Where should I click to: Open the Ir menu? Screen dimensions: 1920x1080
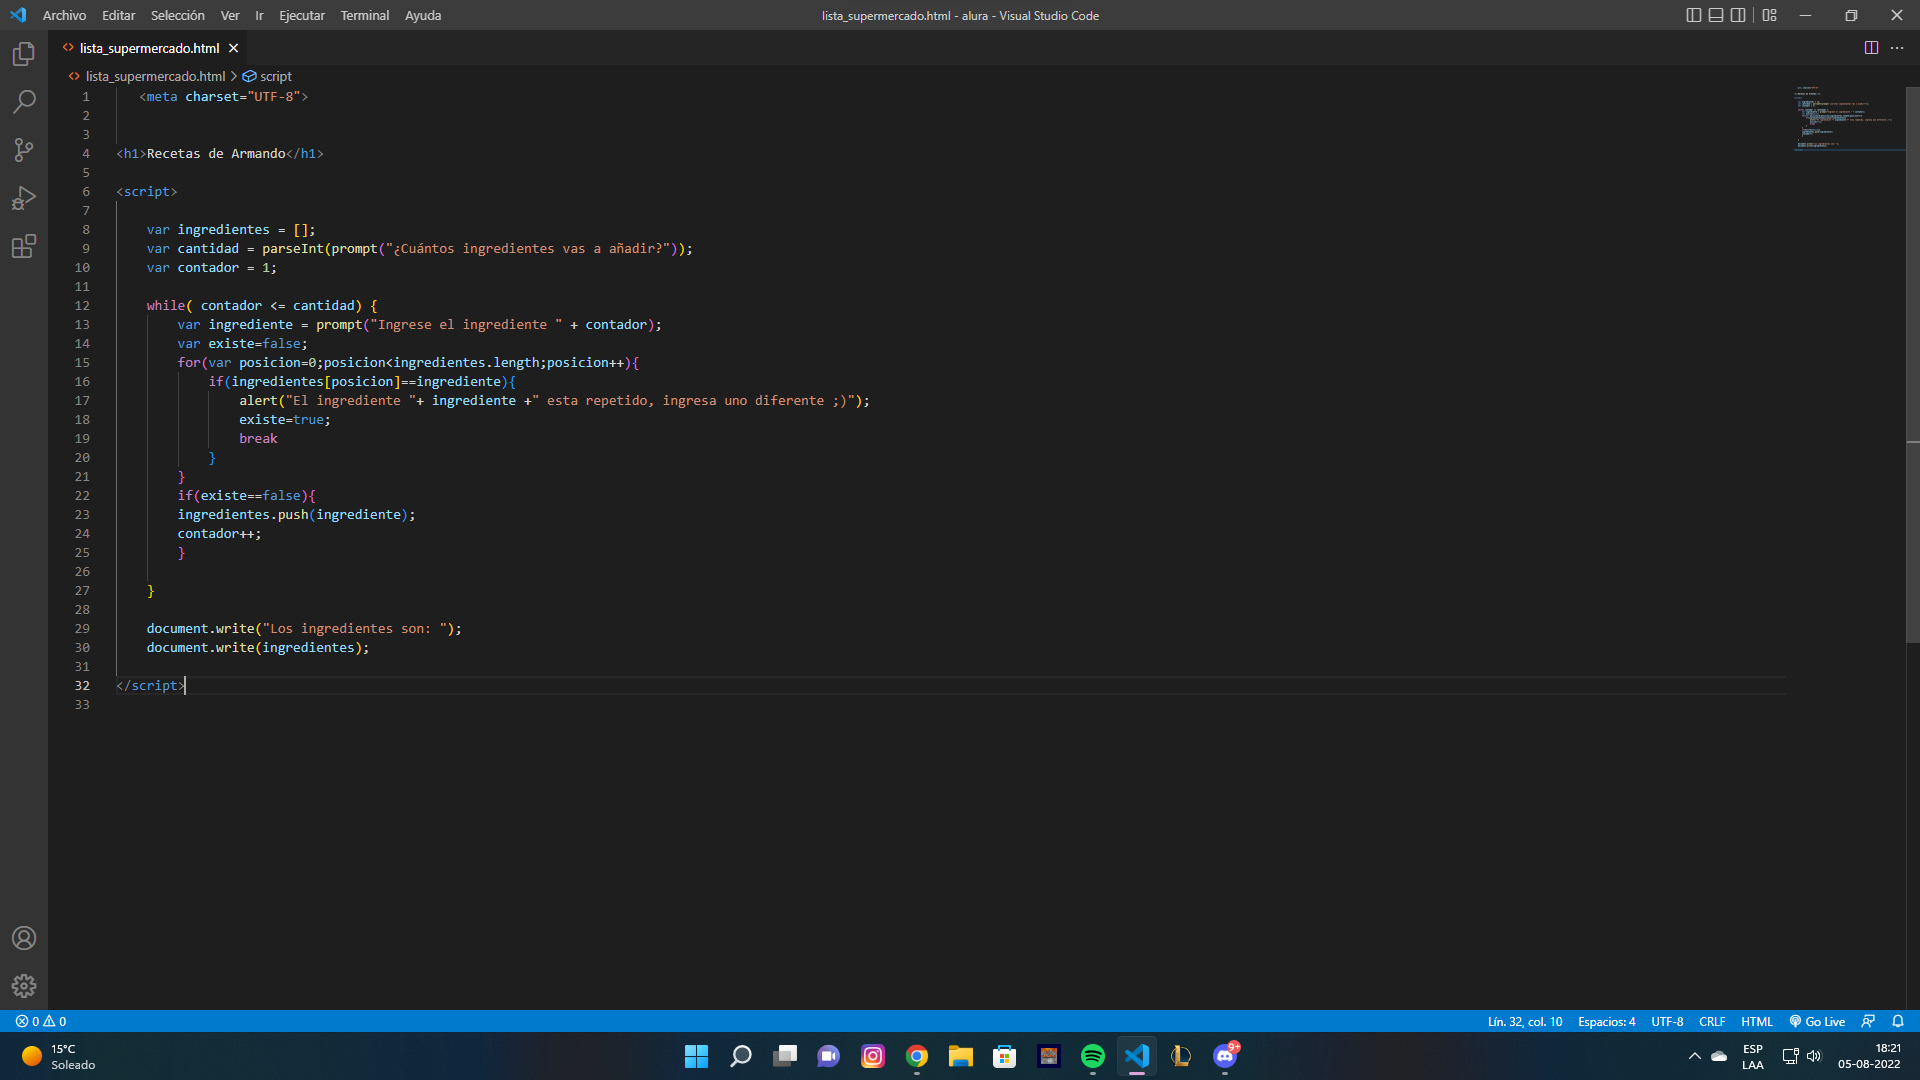point(259,15)
